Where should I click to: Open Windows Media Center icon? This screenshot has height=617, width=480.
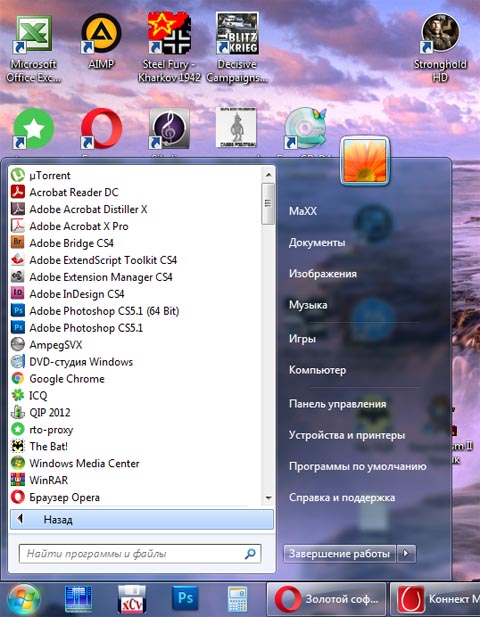coord(17,463)
